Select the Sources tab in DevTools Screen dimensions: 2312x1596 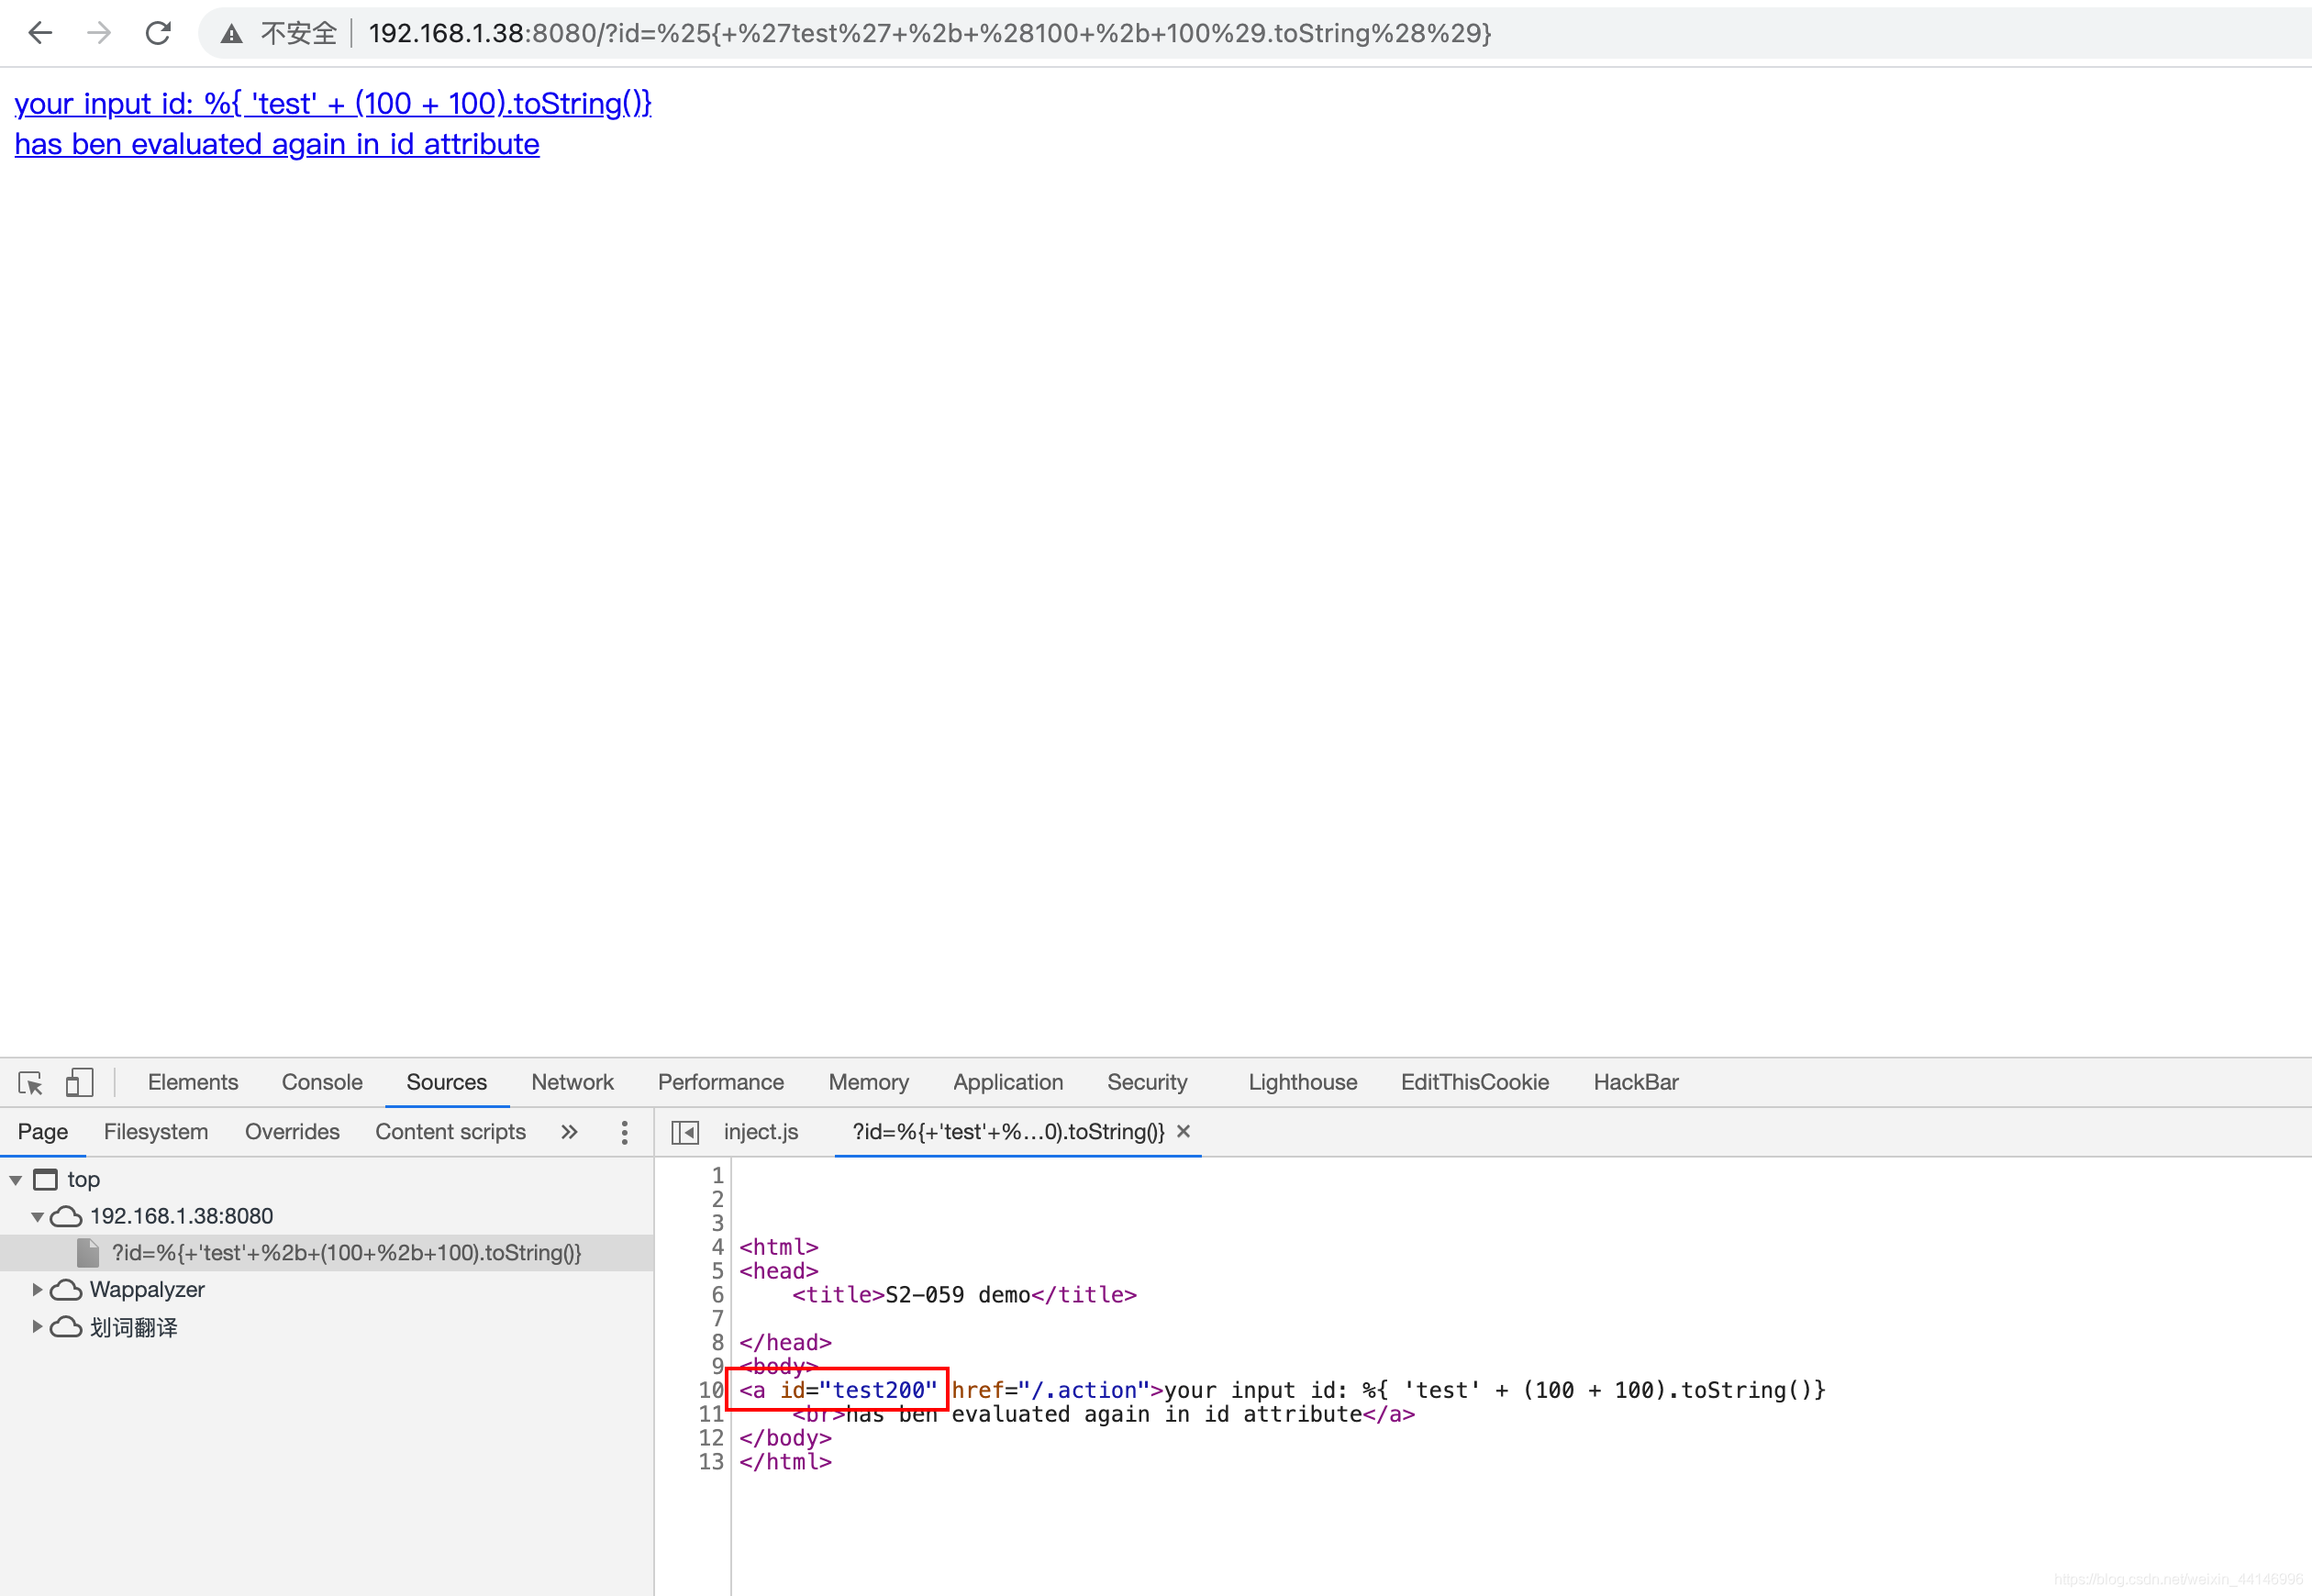pyautogui.click(x=443, y=1081)
